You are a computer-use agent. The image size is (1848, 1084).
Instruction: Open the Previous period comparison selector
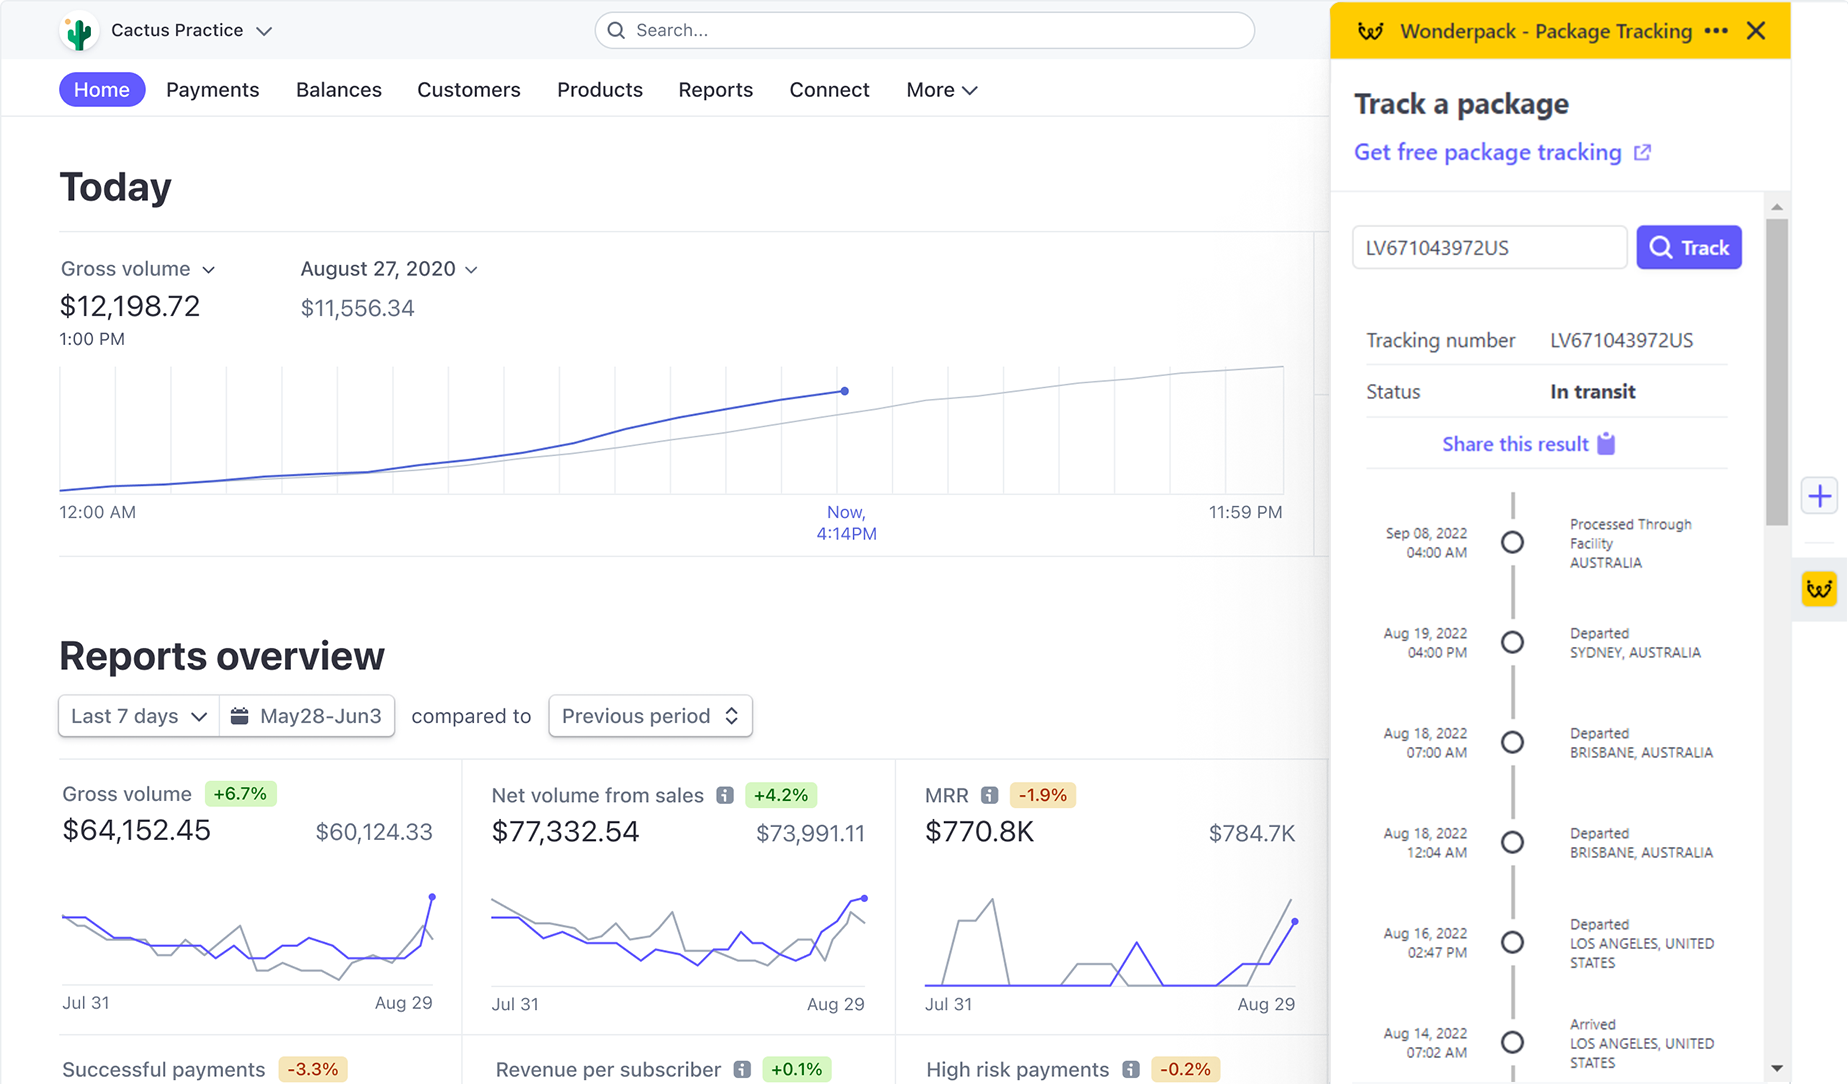click(650, 716)
